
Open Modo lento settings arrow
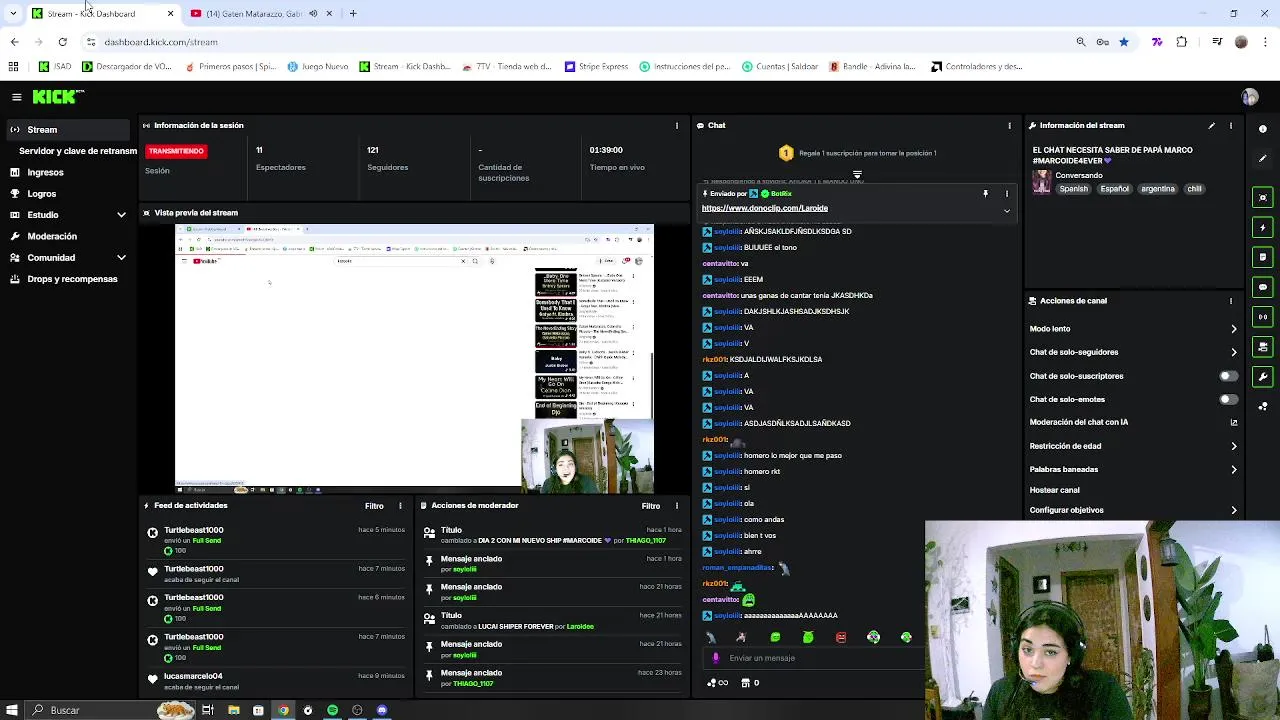pos(1233,329)
